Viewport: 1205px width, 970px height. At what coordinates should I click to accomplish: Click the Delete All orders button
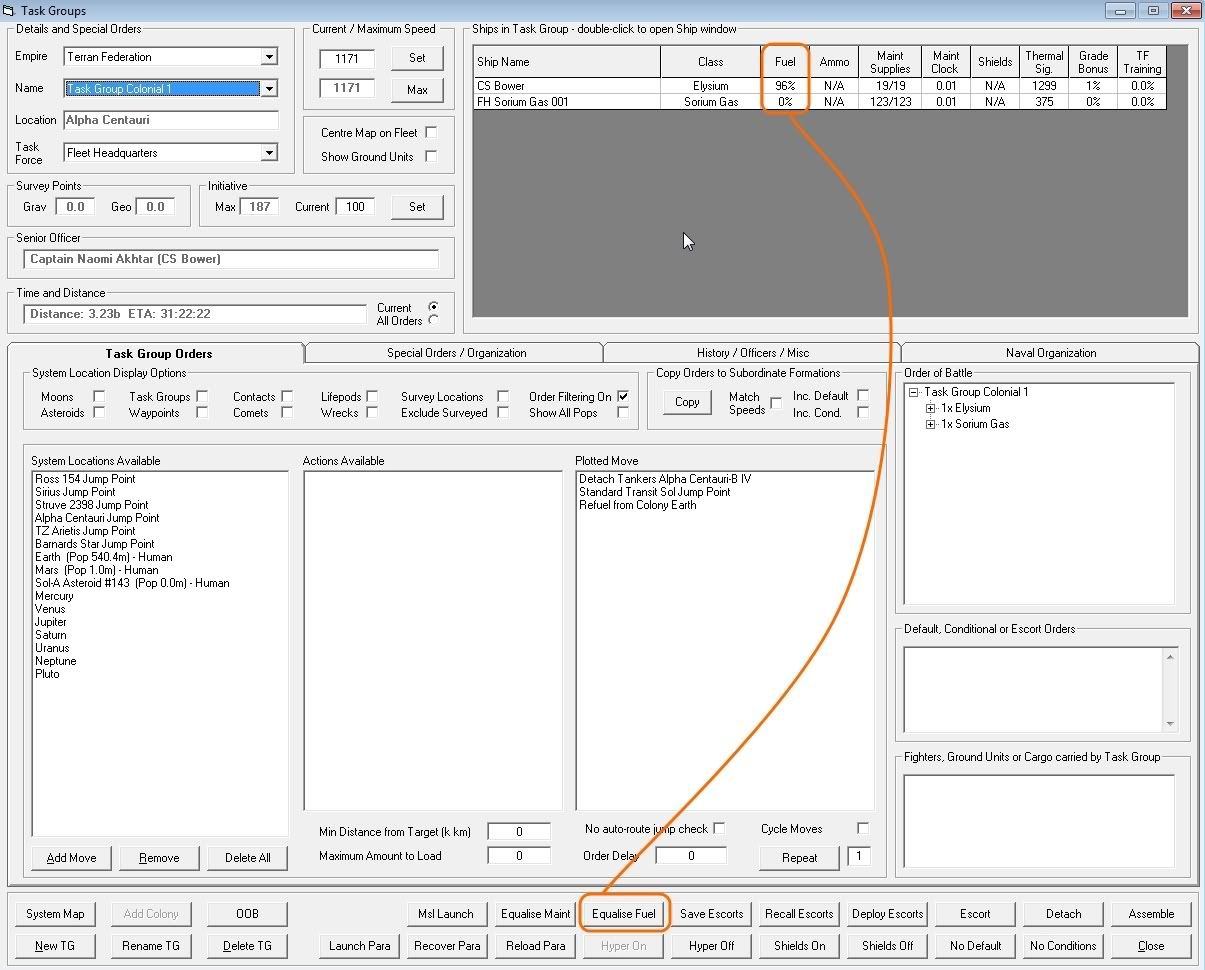[x=247, y=858]
